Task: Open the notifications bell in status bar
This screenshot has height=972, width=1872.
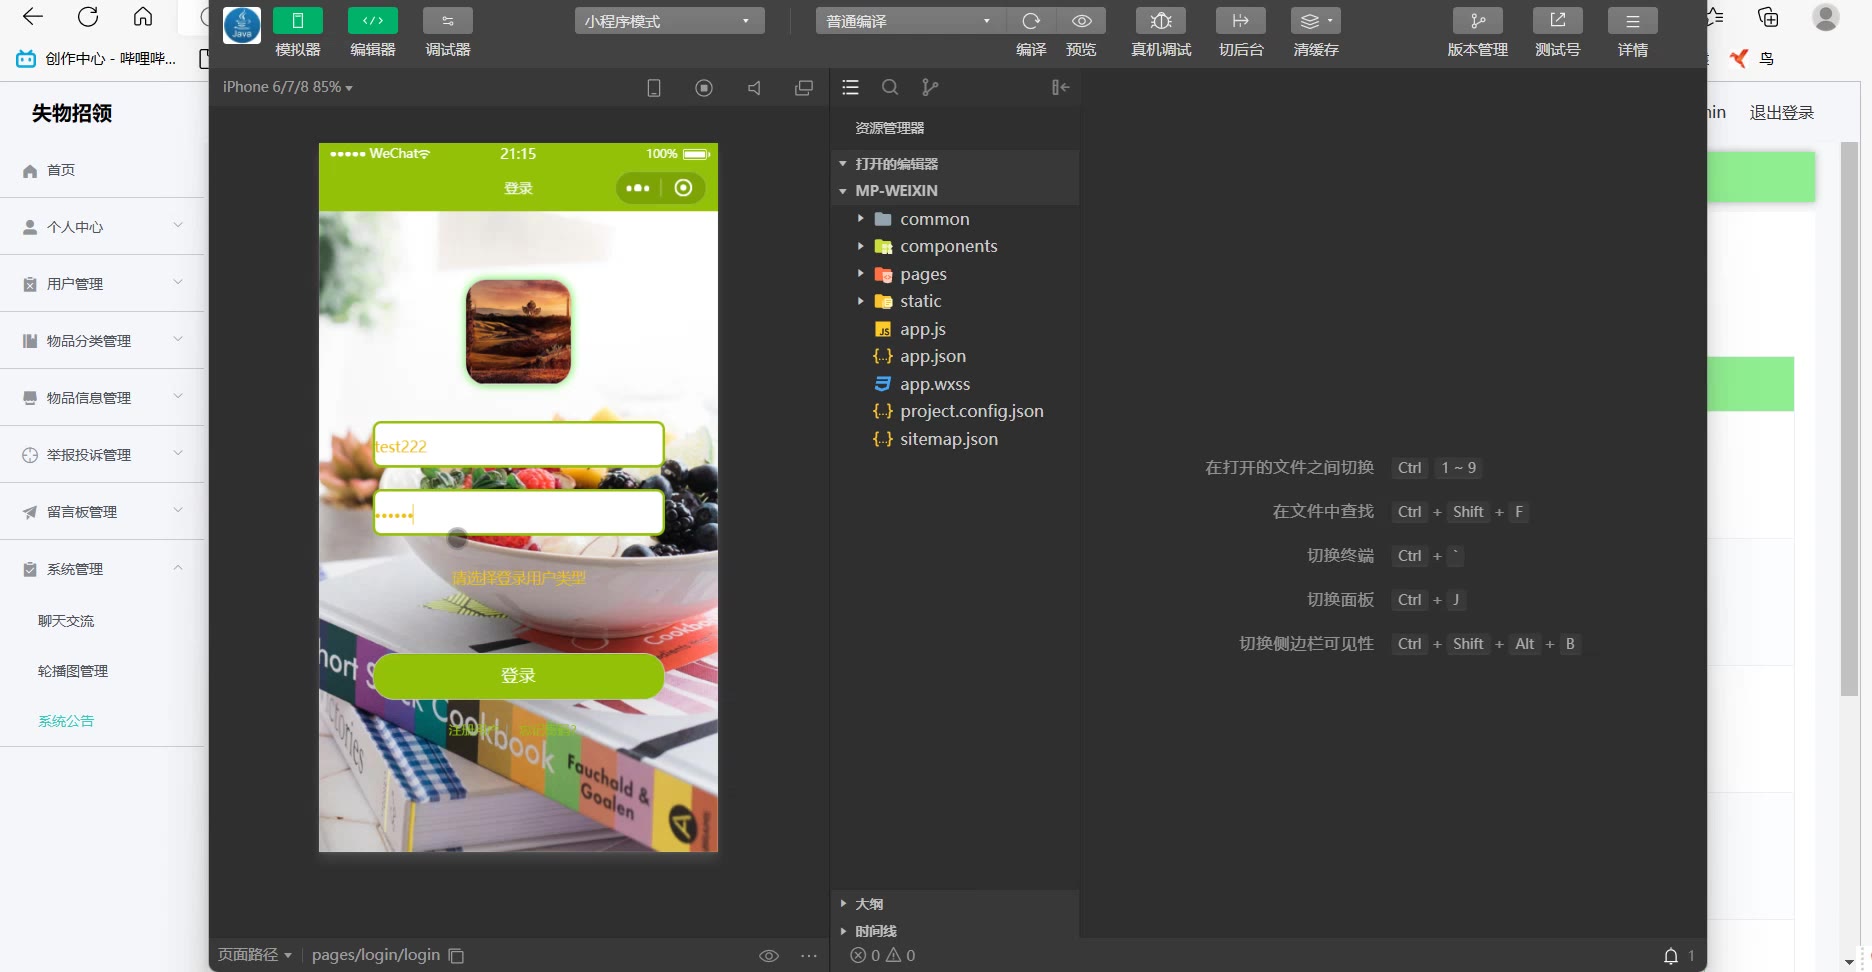Action: pyautogui.click(x=1671, y=956)
